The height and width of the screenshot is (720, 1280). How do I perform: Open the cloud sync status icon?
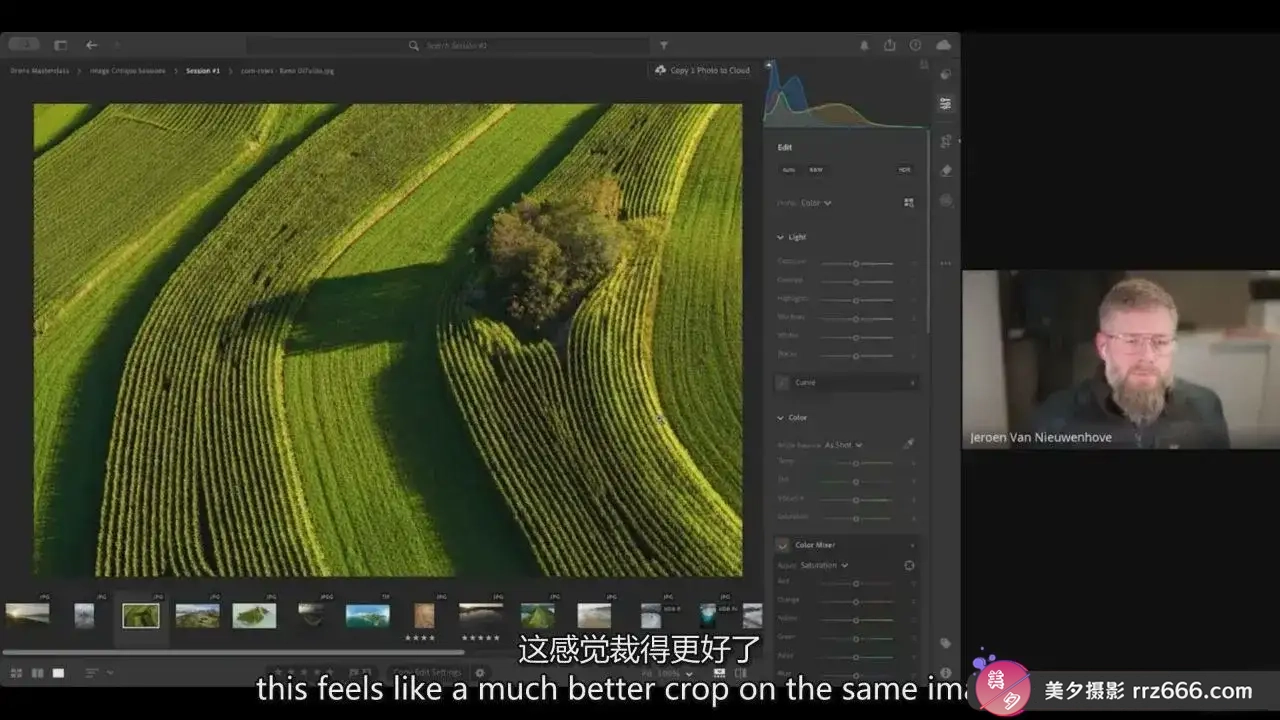click(943, 45)
